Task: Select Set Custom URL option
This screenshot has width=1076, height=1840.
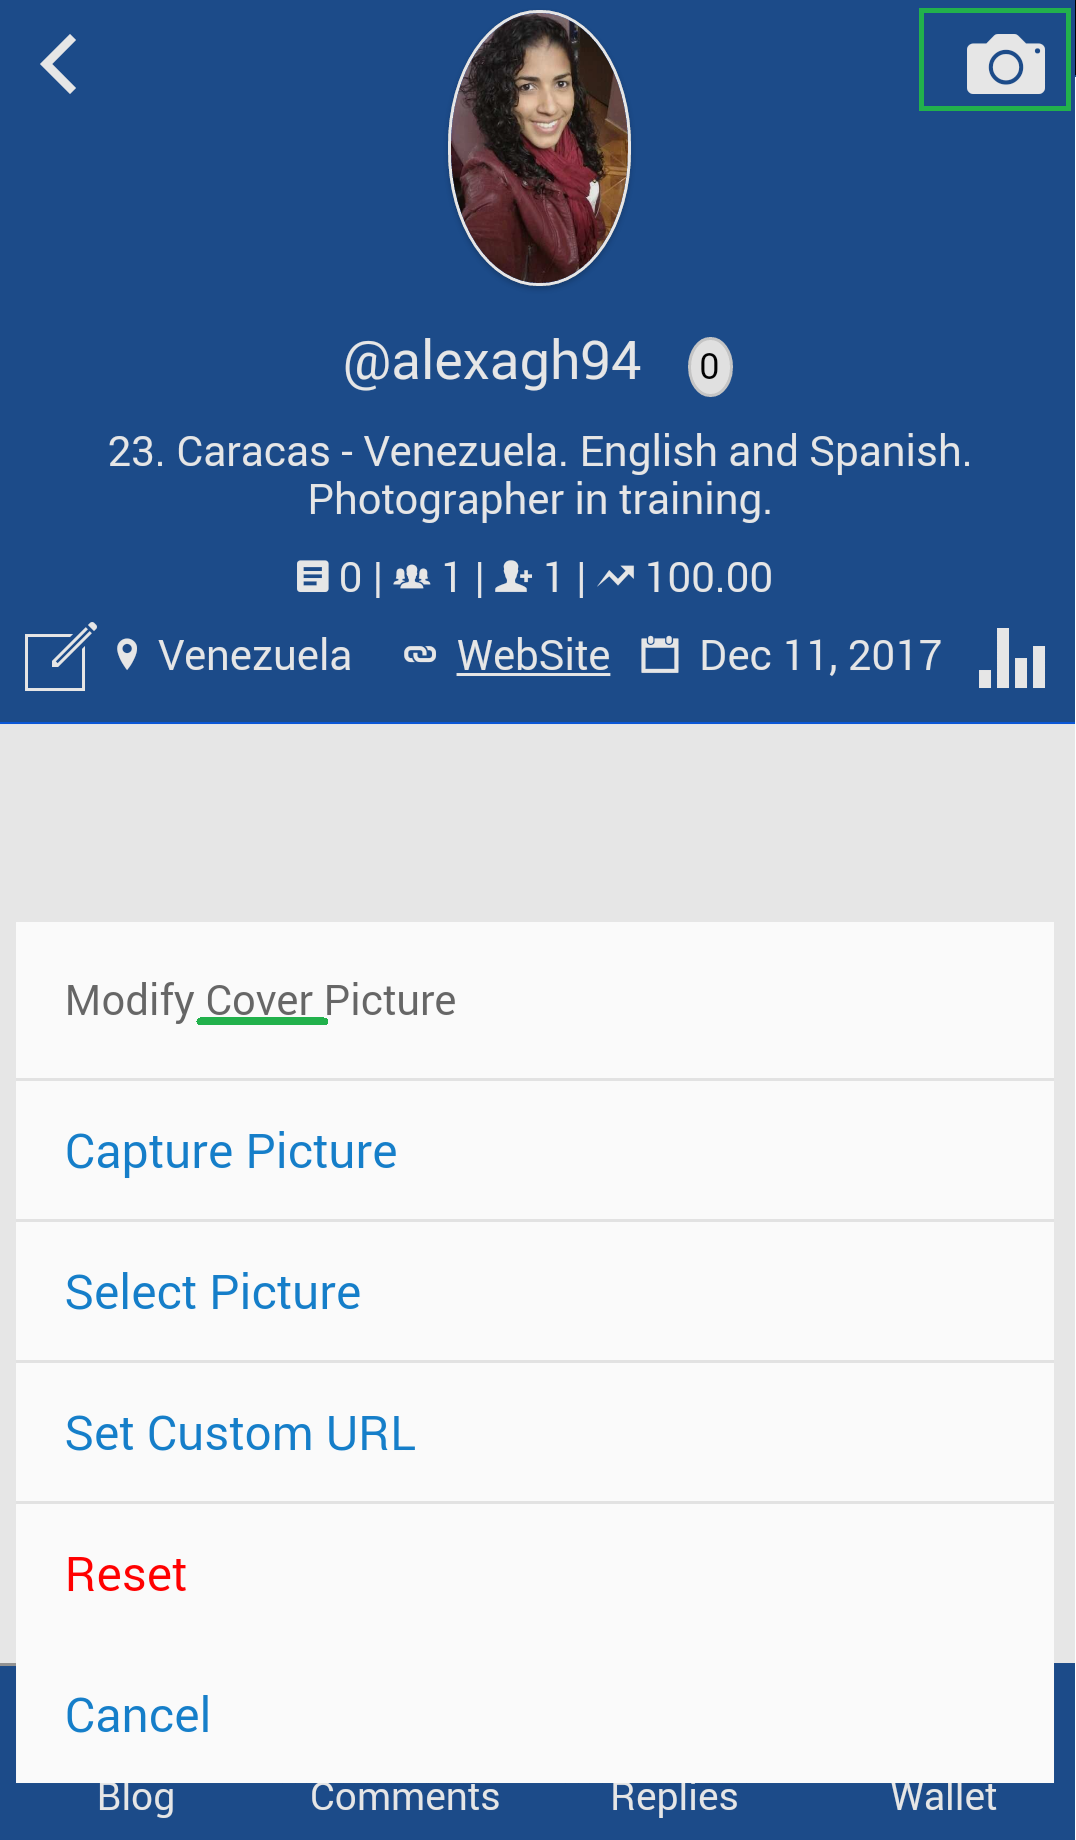Action: [240, 1433]
